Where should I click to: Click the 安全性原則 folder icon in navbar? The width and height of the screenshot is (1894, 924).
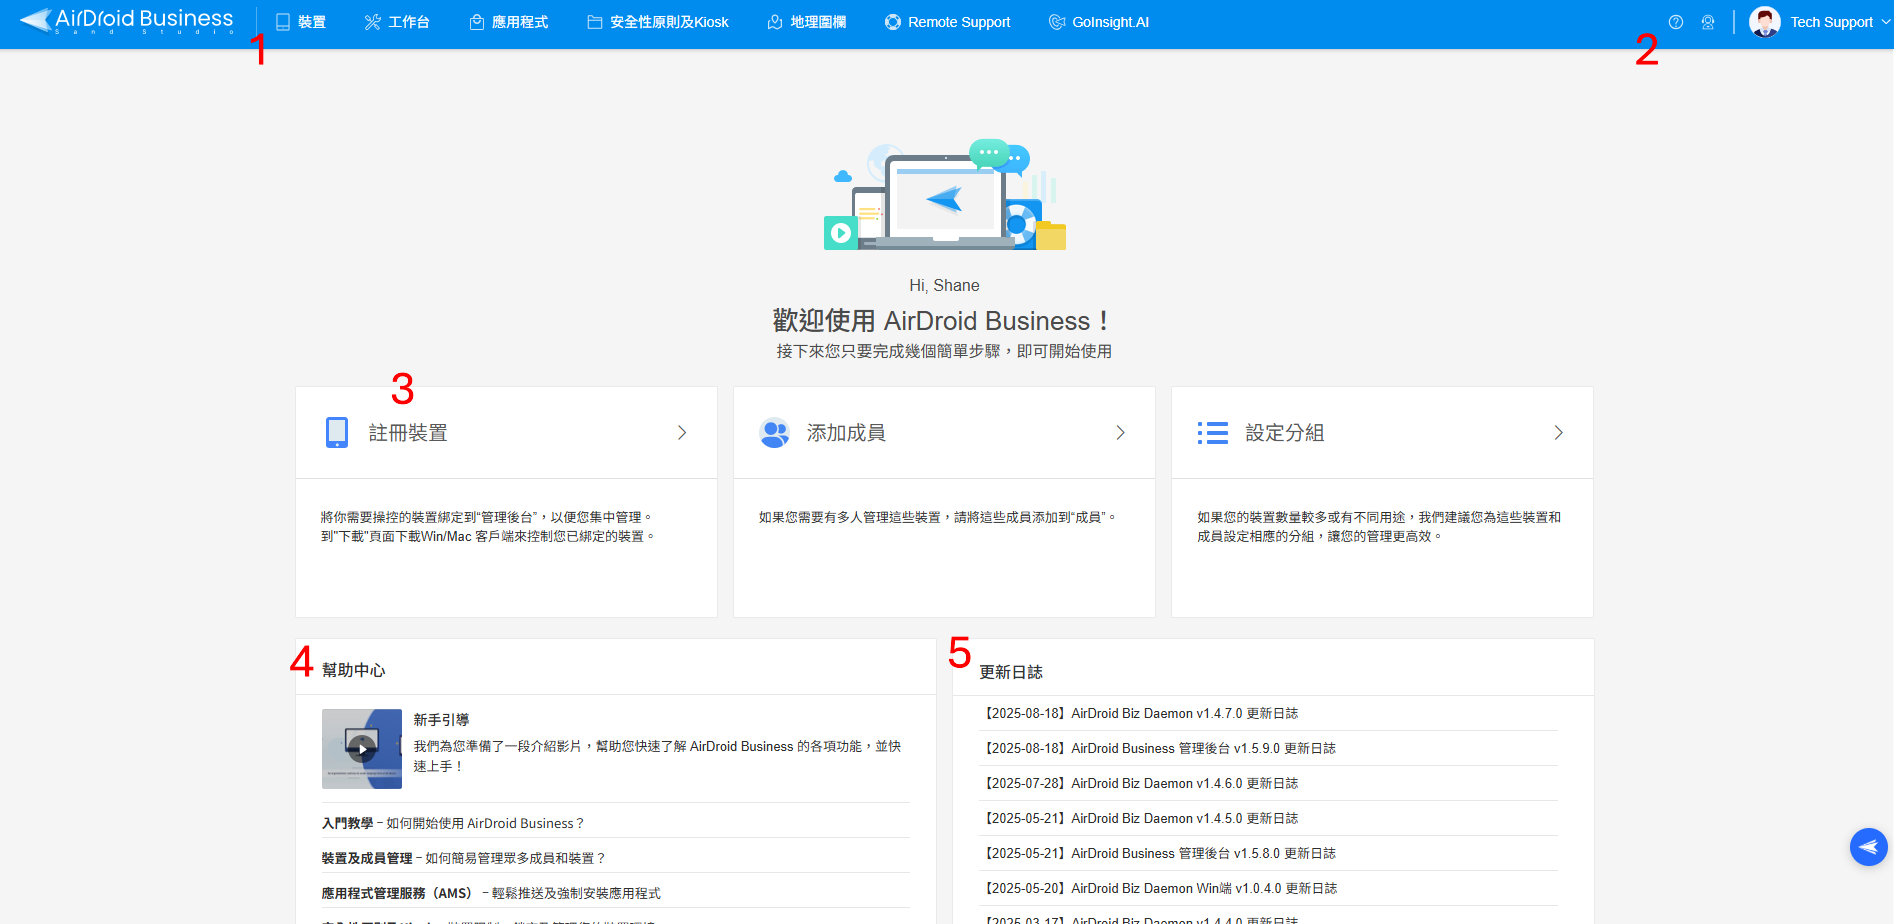pyautogui.click(x=595, y=22)
